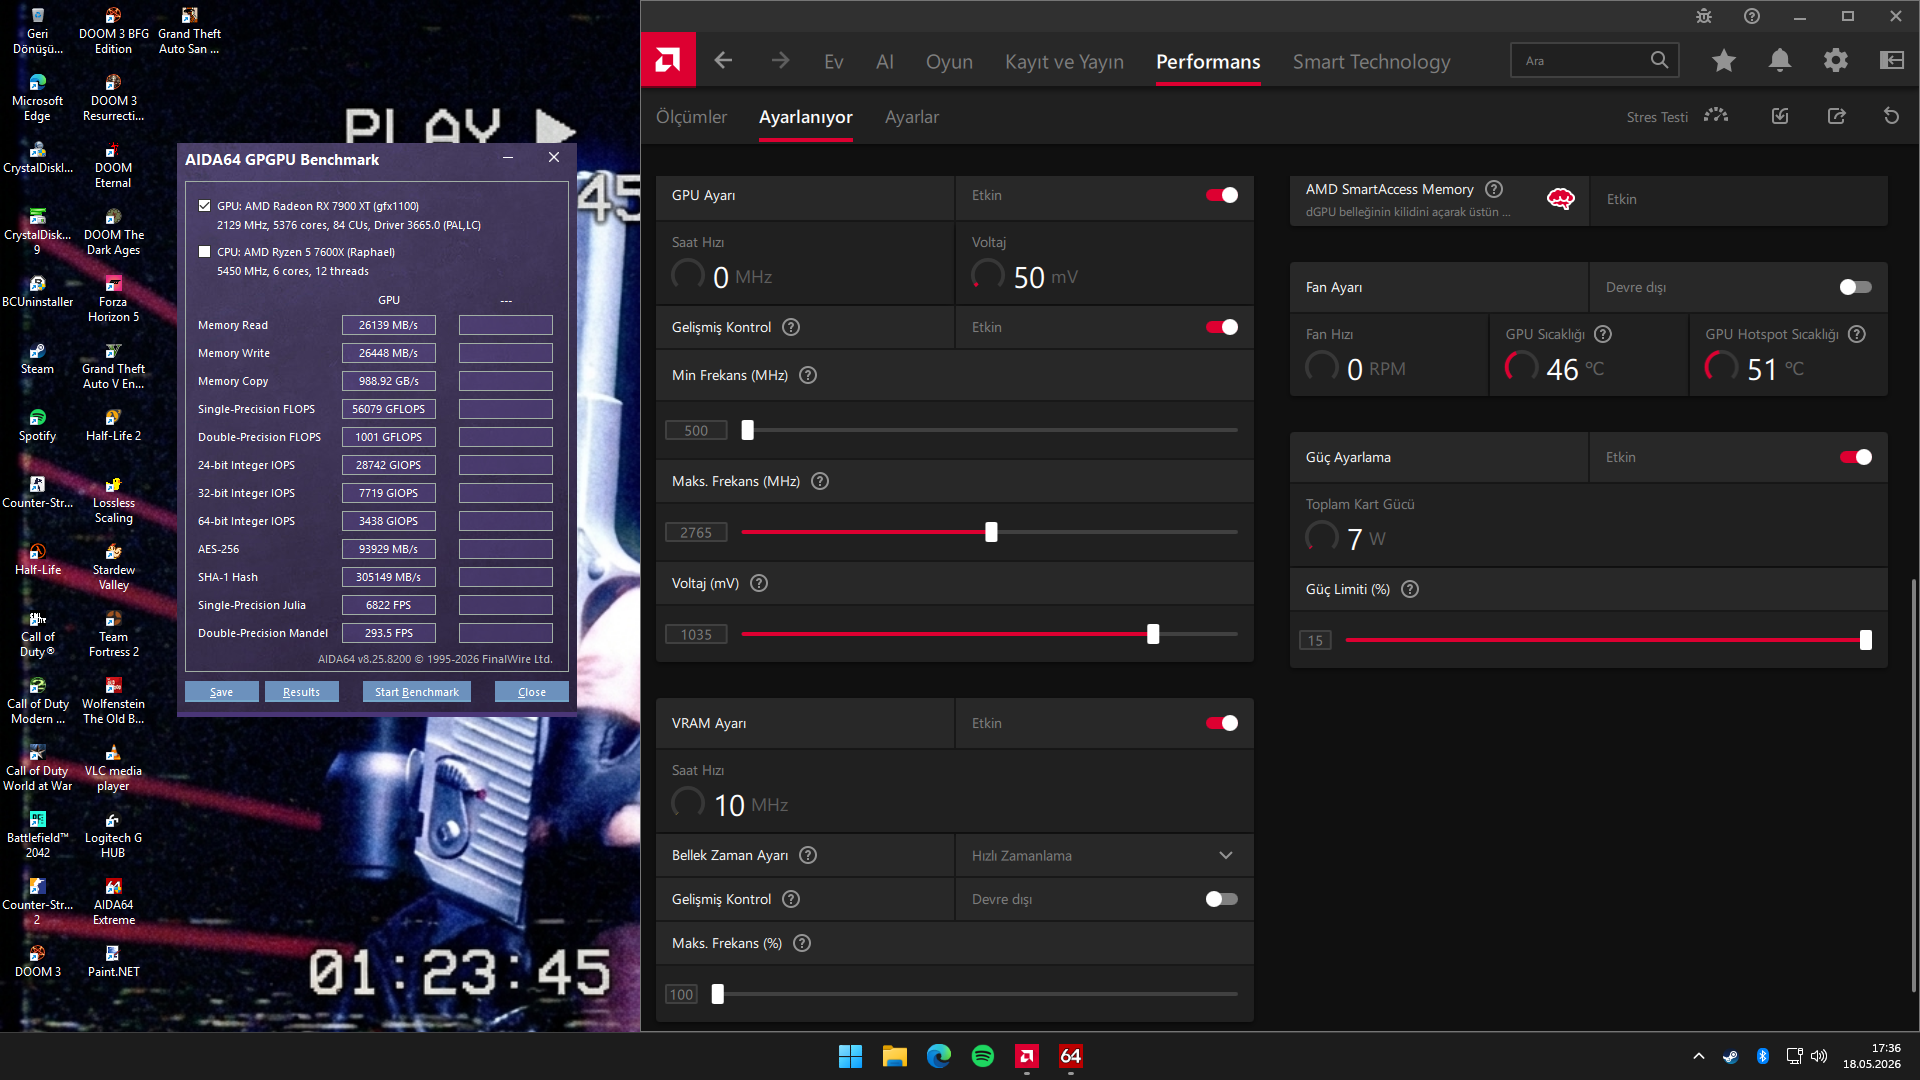The image size is (1920, 1080).
Task: Click Maks. Frekans value box 2765
Action: pos(696,532)
